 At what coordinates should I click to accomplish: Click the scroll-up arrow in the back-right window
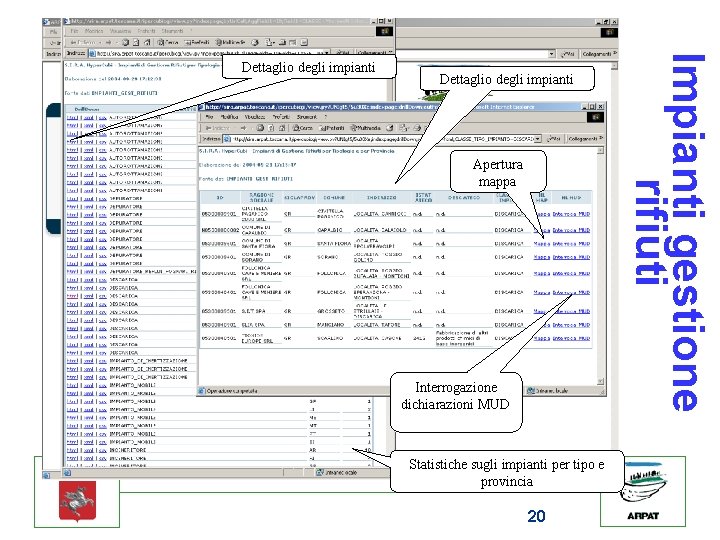pos(614,66)
